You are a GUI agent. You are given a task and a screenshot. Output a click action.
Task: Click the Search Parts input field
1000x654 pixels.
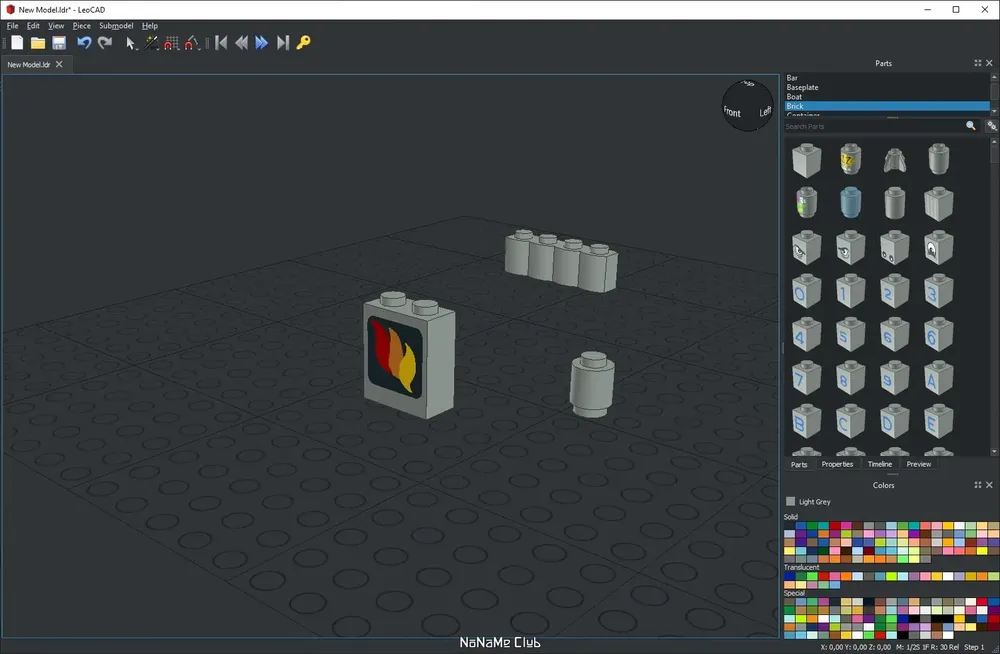pos(874,126)
